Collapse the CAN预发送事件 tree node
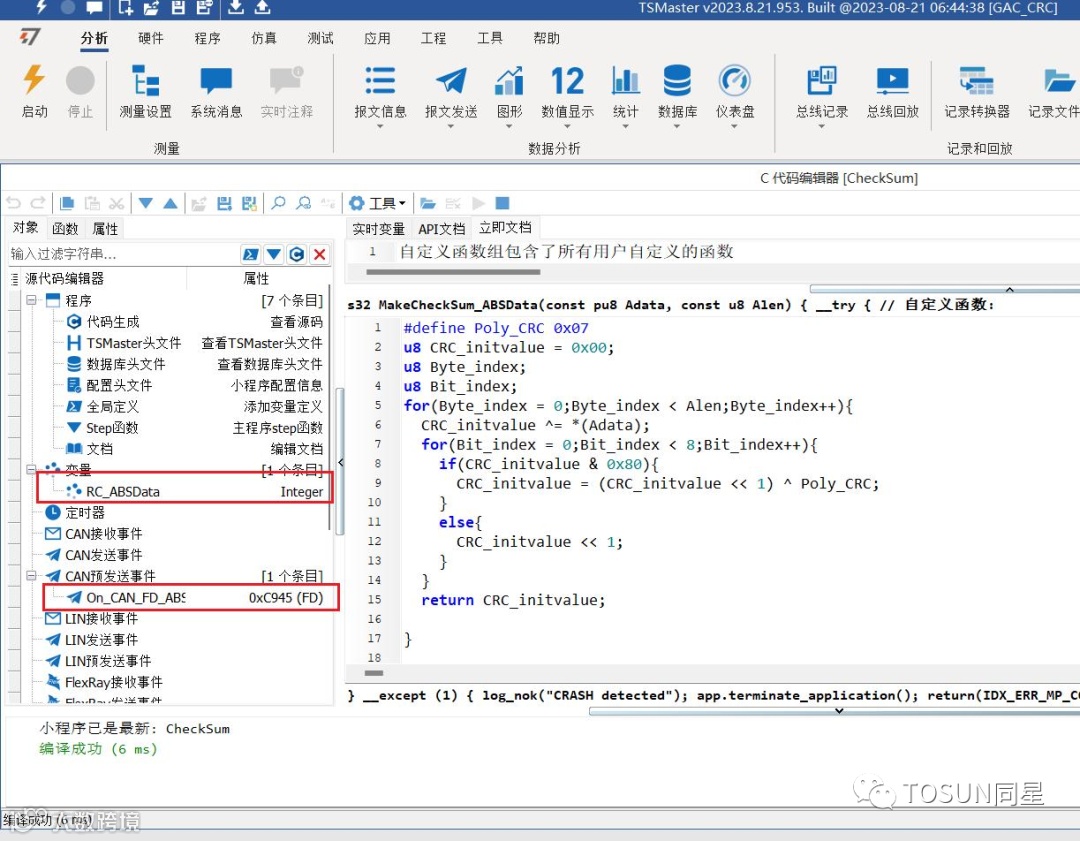Viewport: 1080px width, 841px height. (31, 575)
